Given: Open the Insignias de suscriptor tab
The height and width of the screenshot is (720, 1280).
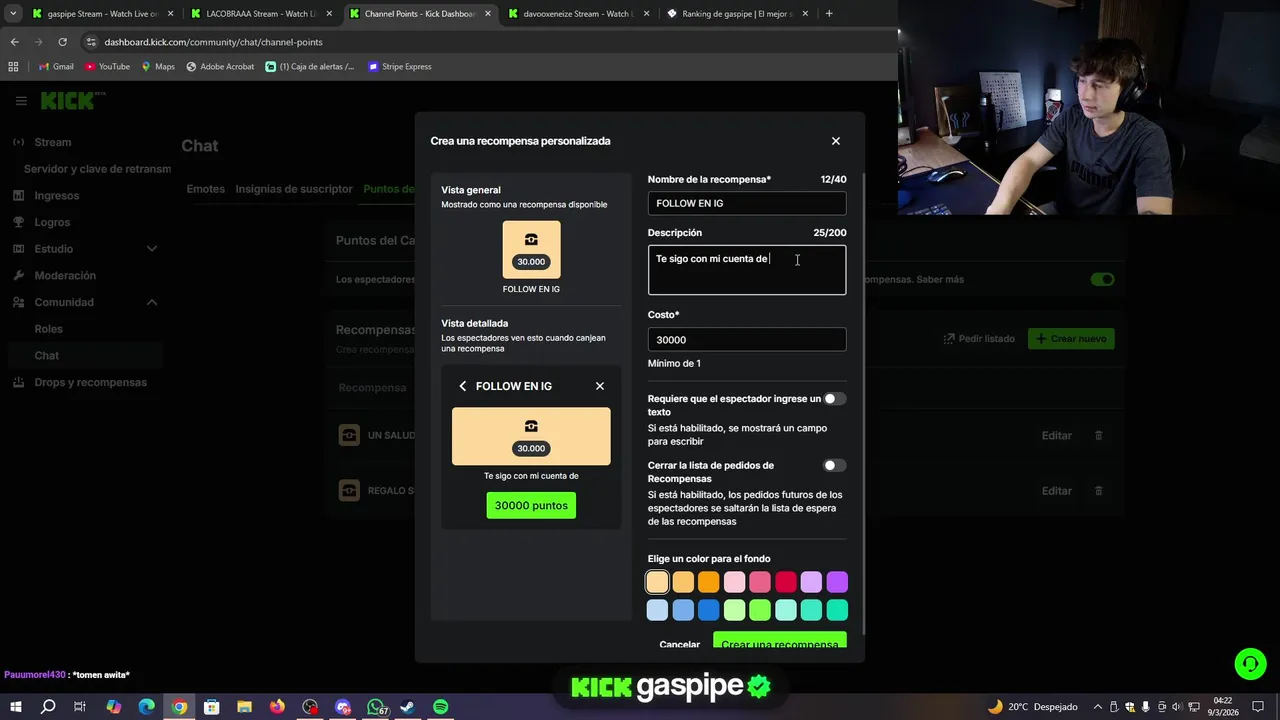Looking at the screenshot, I should coord(294,189).
